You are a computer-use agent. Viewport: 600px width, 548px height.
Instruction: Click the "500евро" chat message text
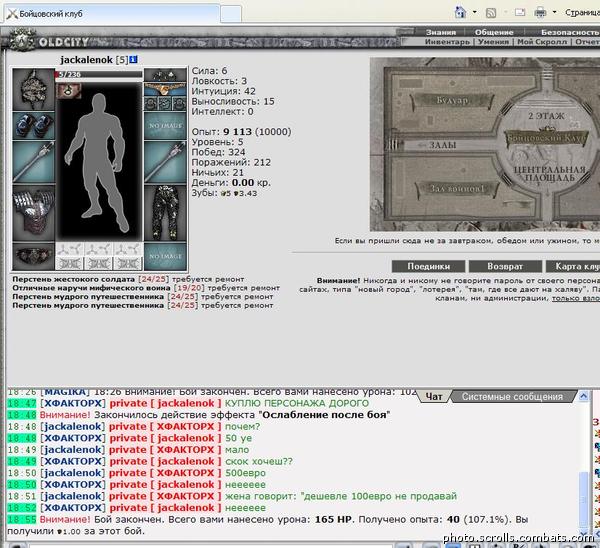(x=245, y=473)
